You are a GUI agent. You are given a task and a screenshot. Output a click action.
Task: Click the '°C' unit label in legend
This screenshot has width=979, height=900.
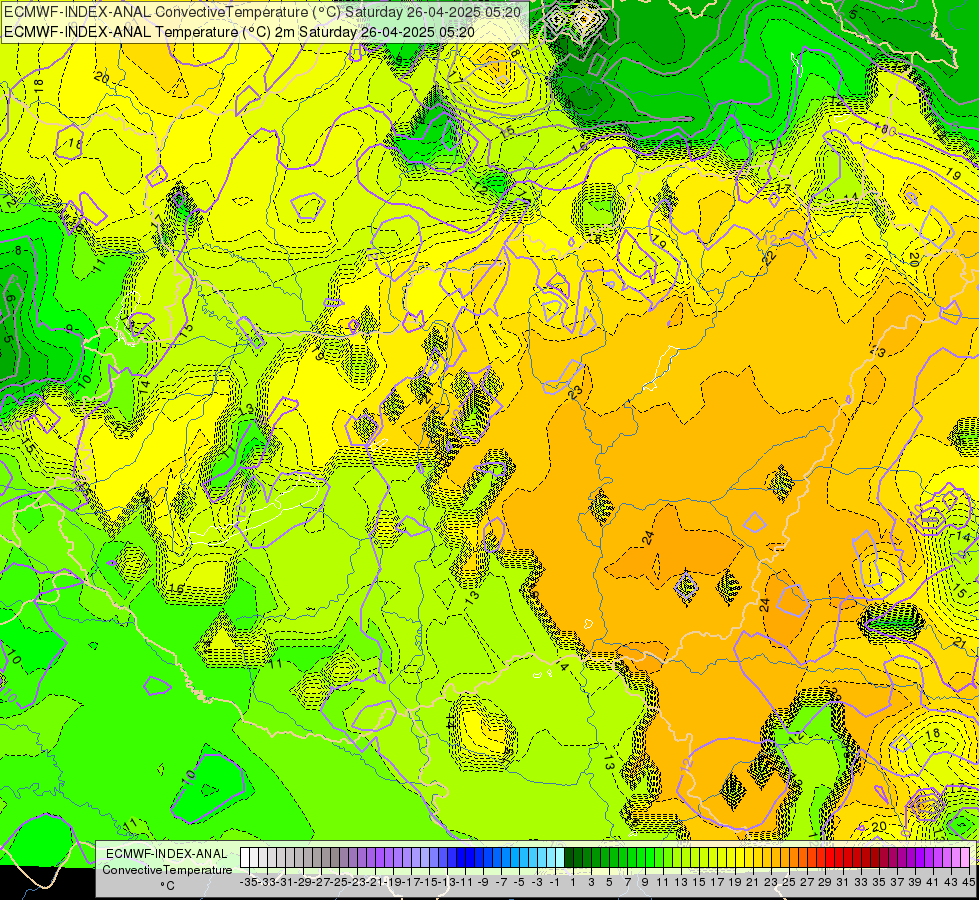(x=167, y=886)
